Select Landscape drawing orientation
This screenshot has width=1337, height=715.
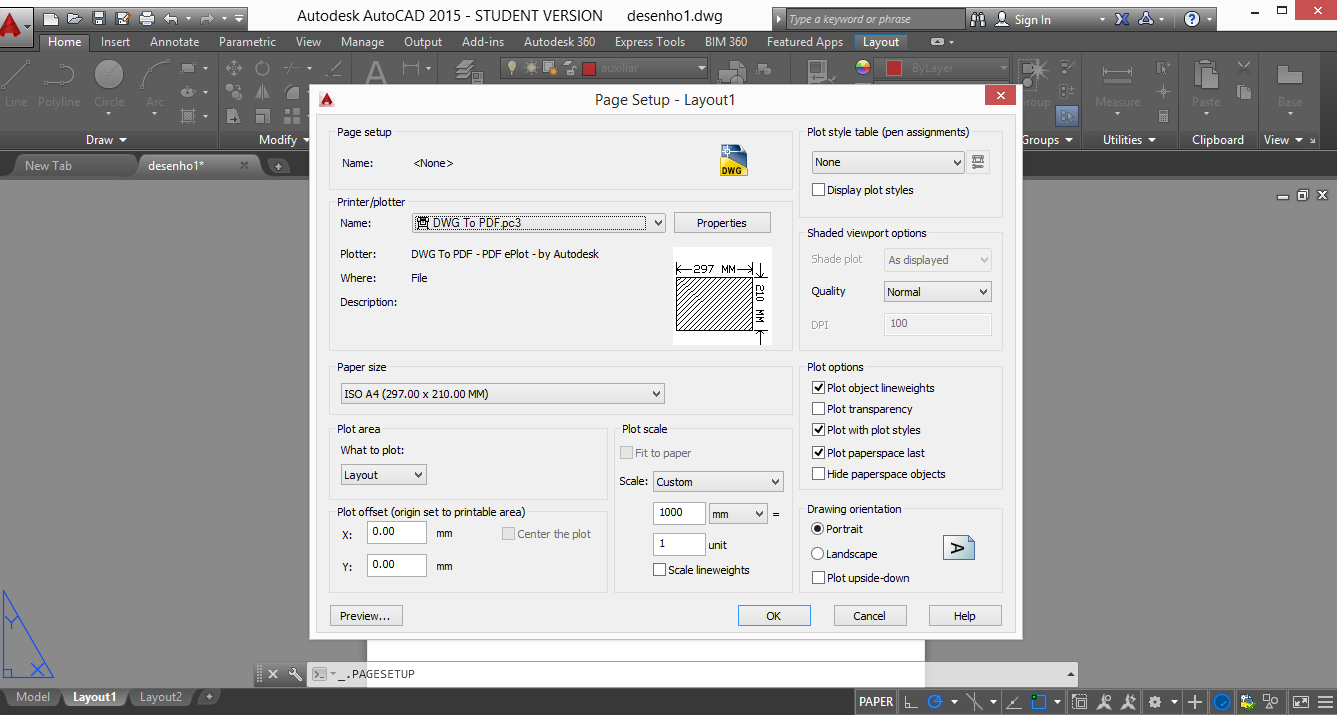[x=818, y=554]
